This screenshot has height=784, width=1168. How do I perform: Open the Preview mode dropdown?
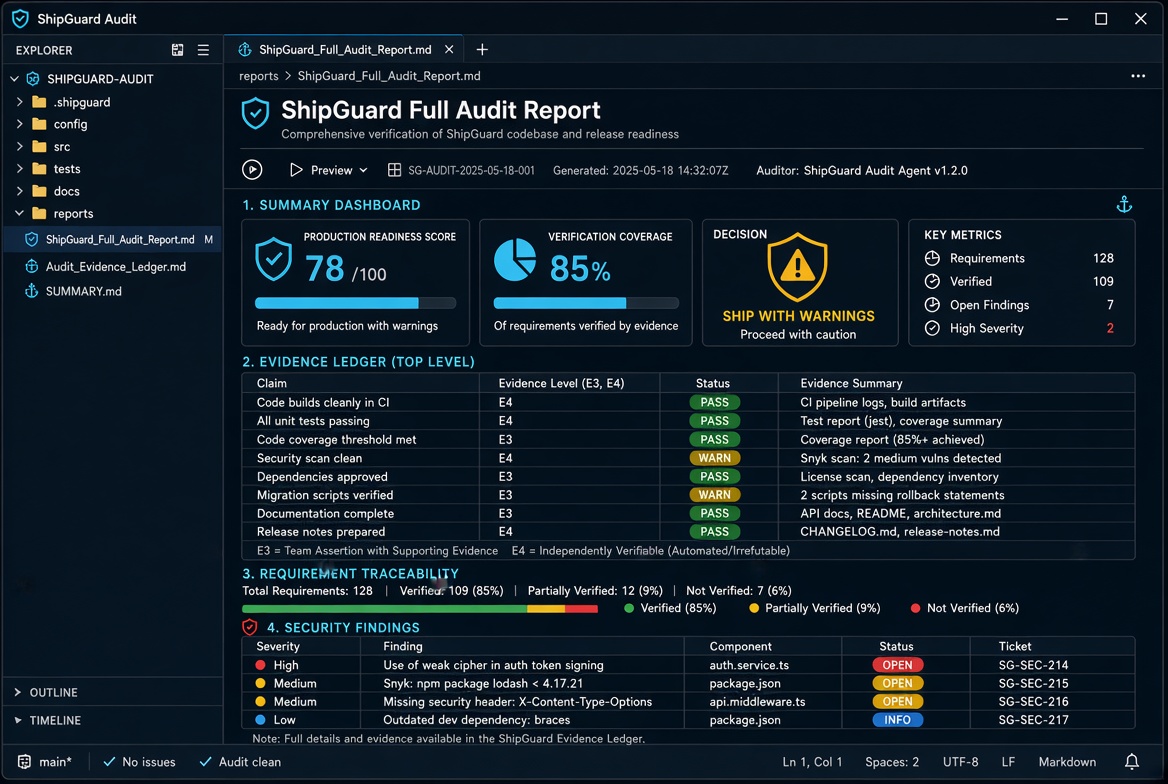pos(328,170)
